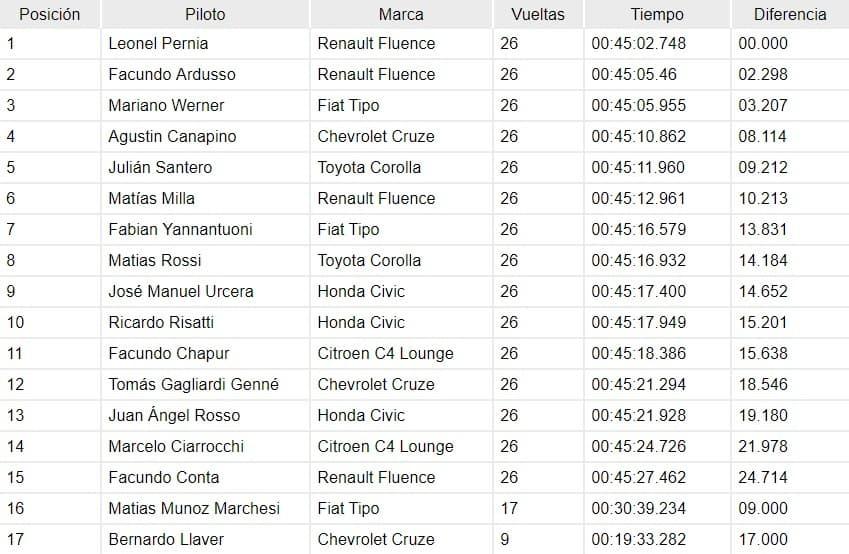Select the Bernardo Llaver name cell

(205, 539)
